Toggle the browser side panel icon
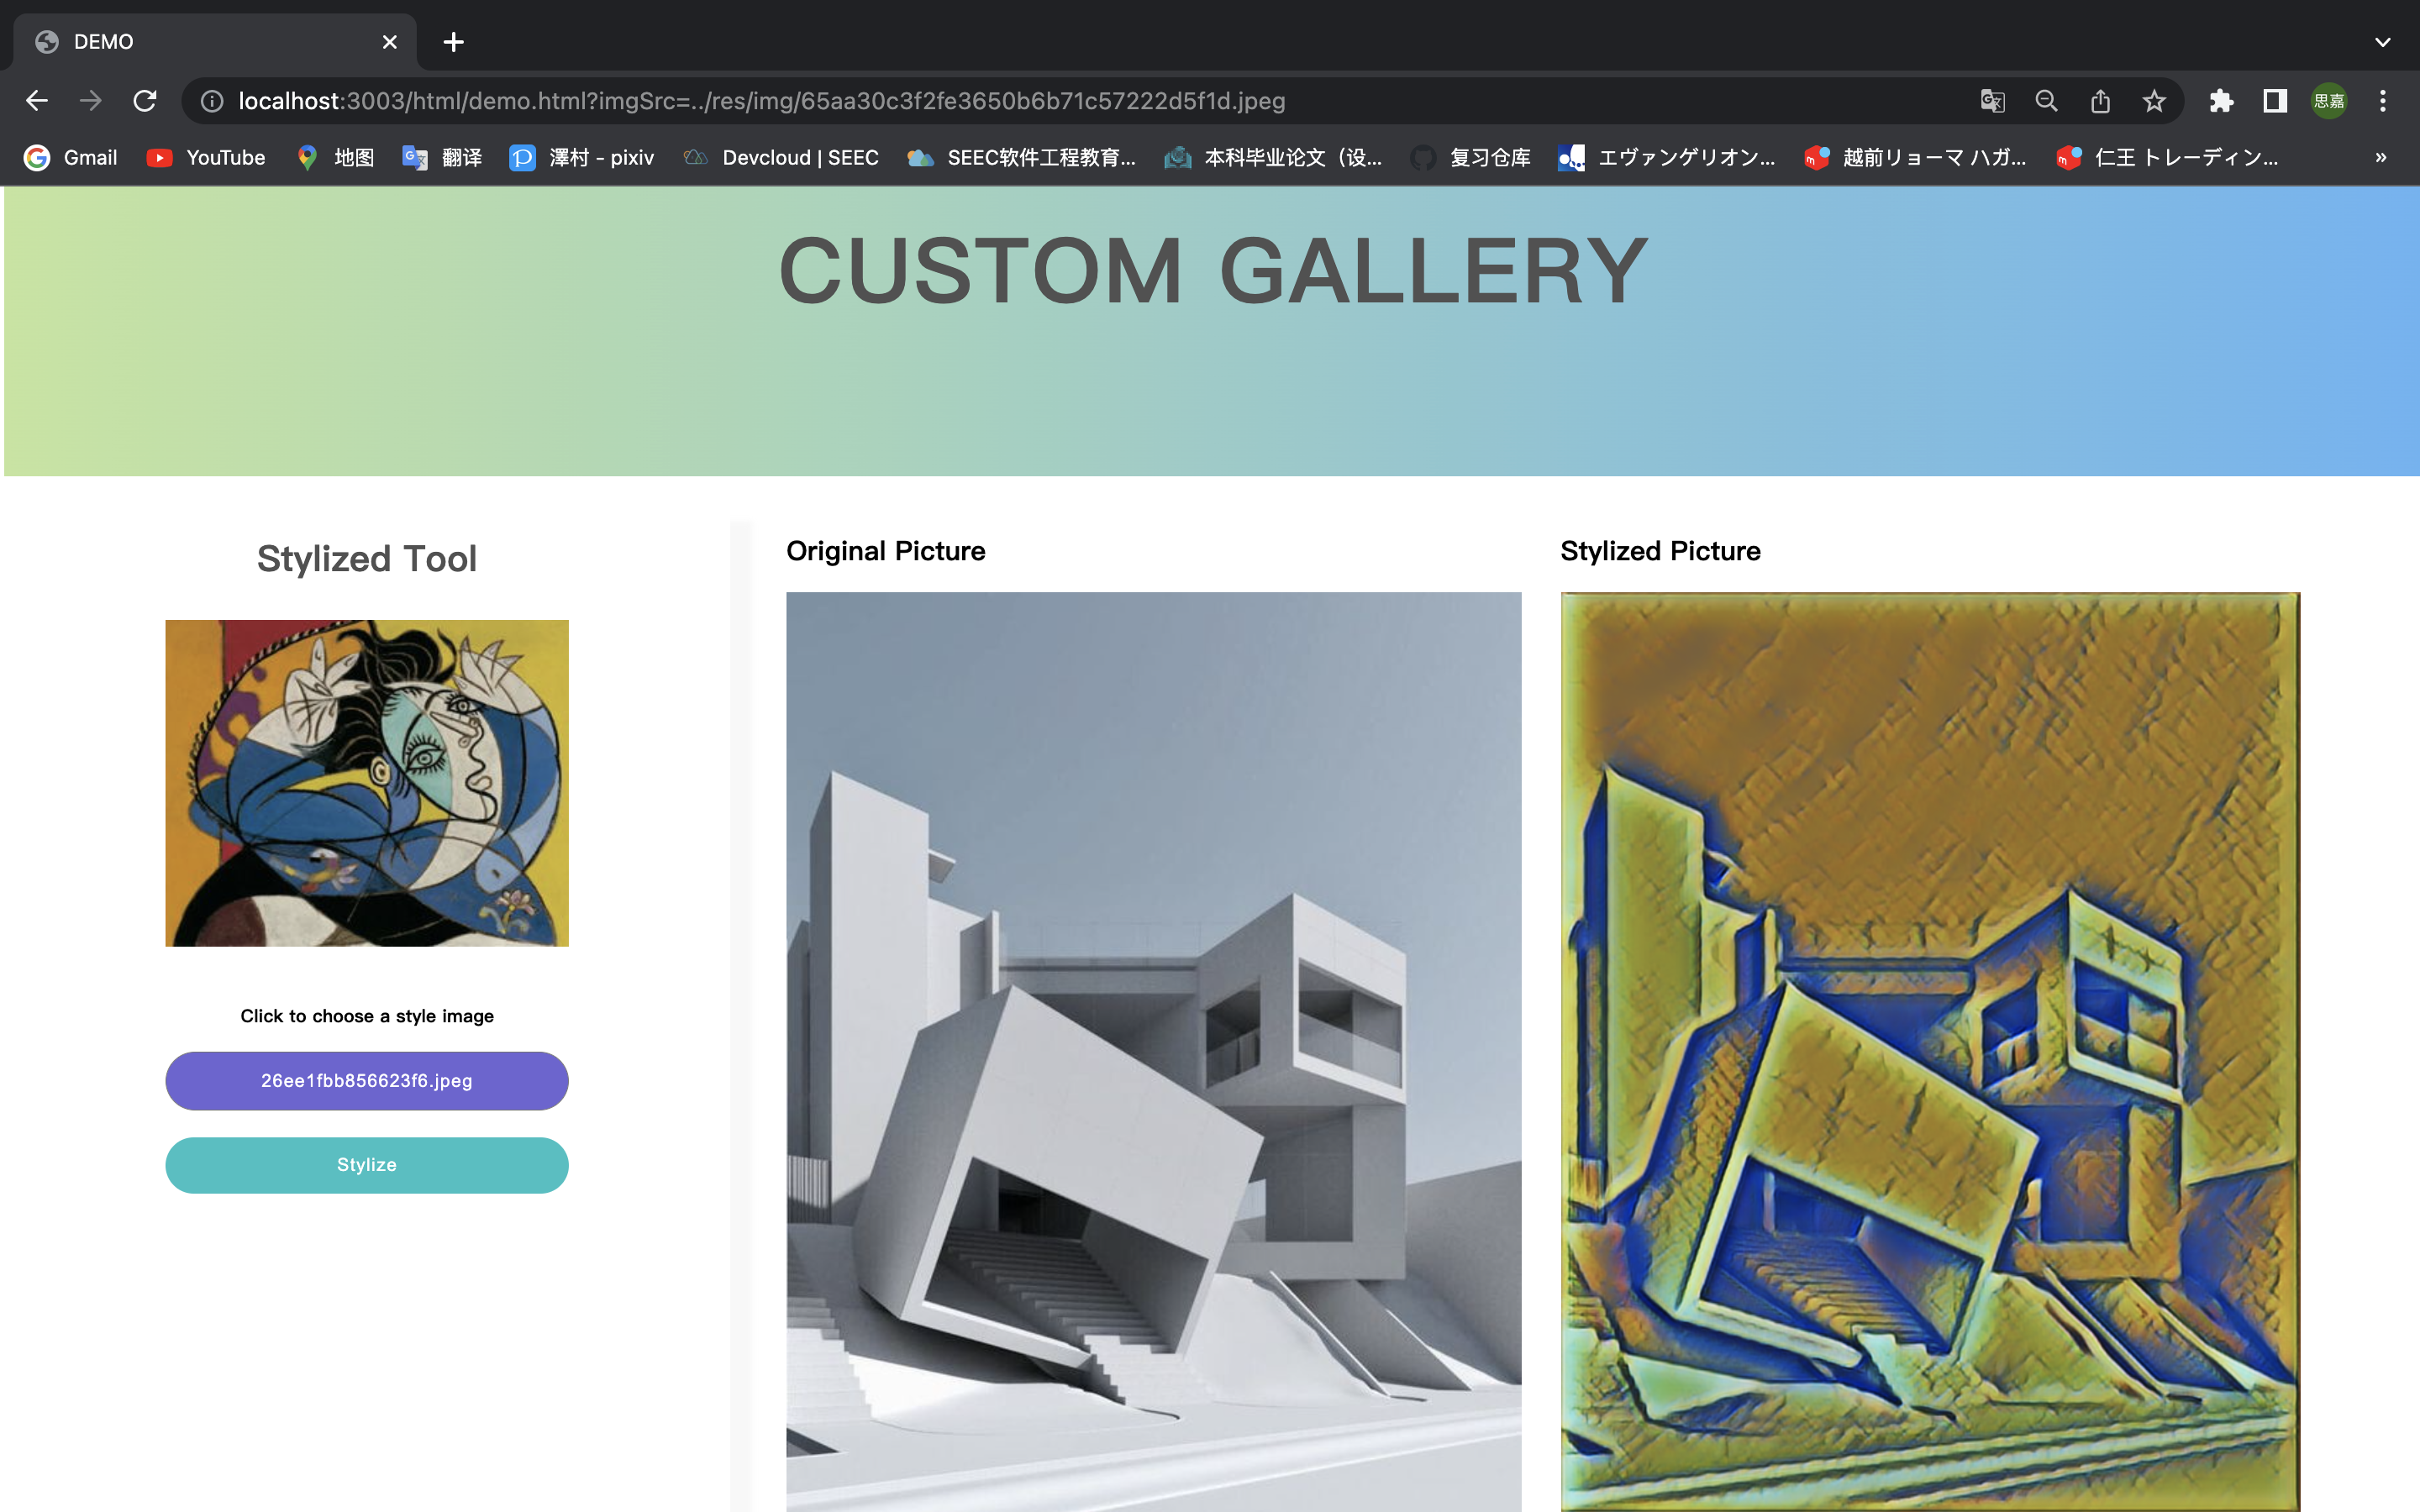Screen dimensions: 2420x1512 [2275, 101]
